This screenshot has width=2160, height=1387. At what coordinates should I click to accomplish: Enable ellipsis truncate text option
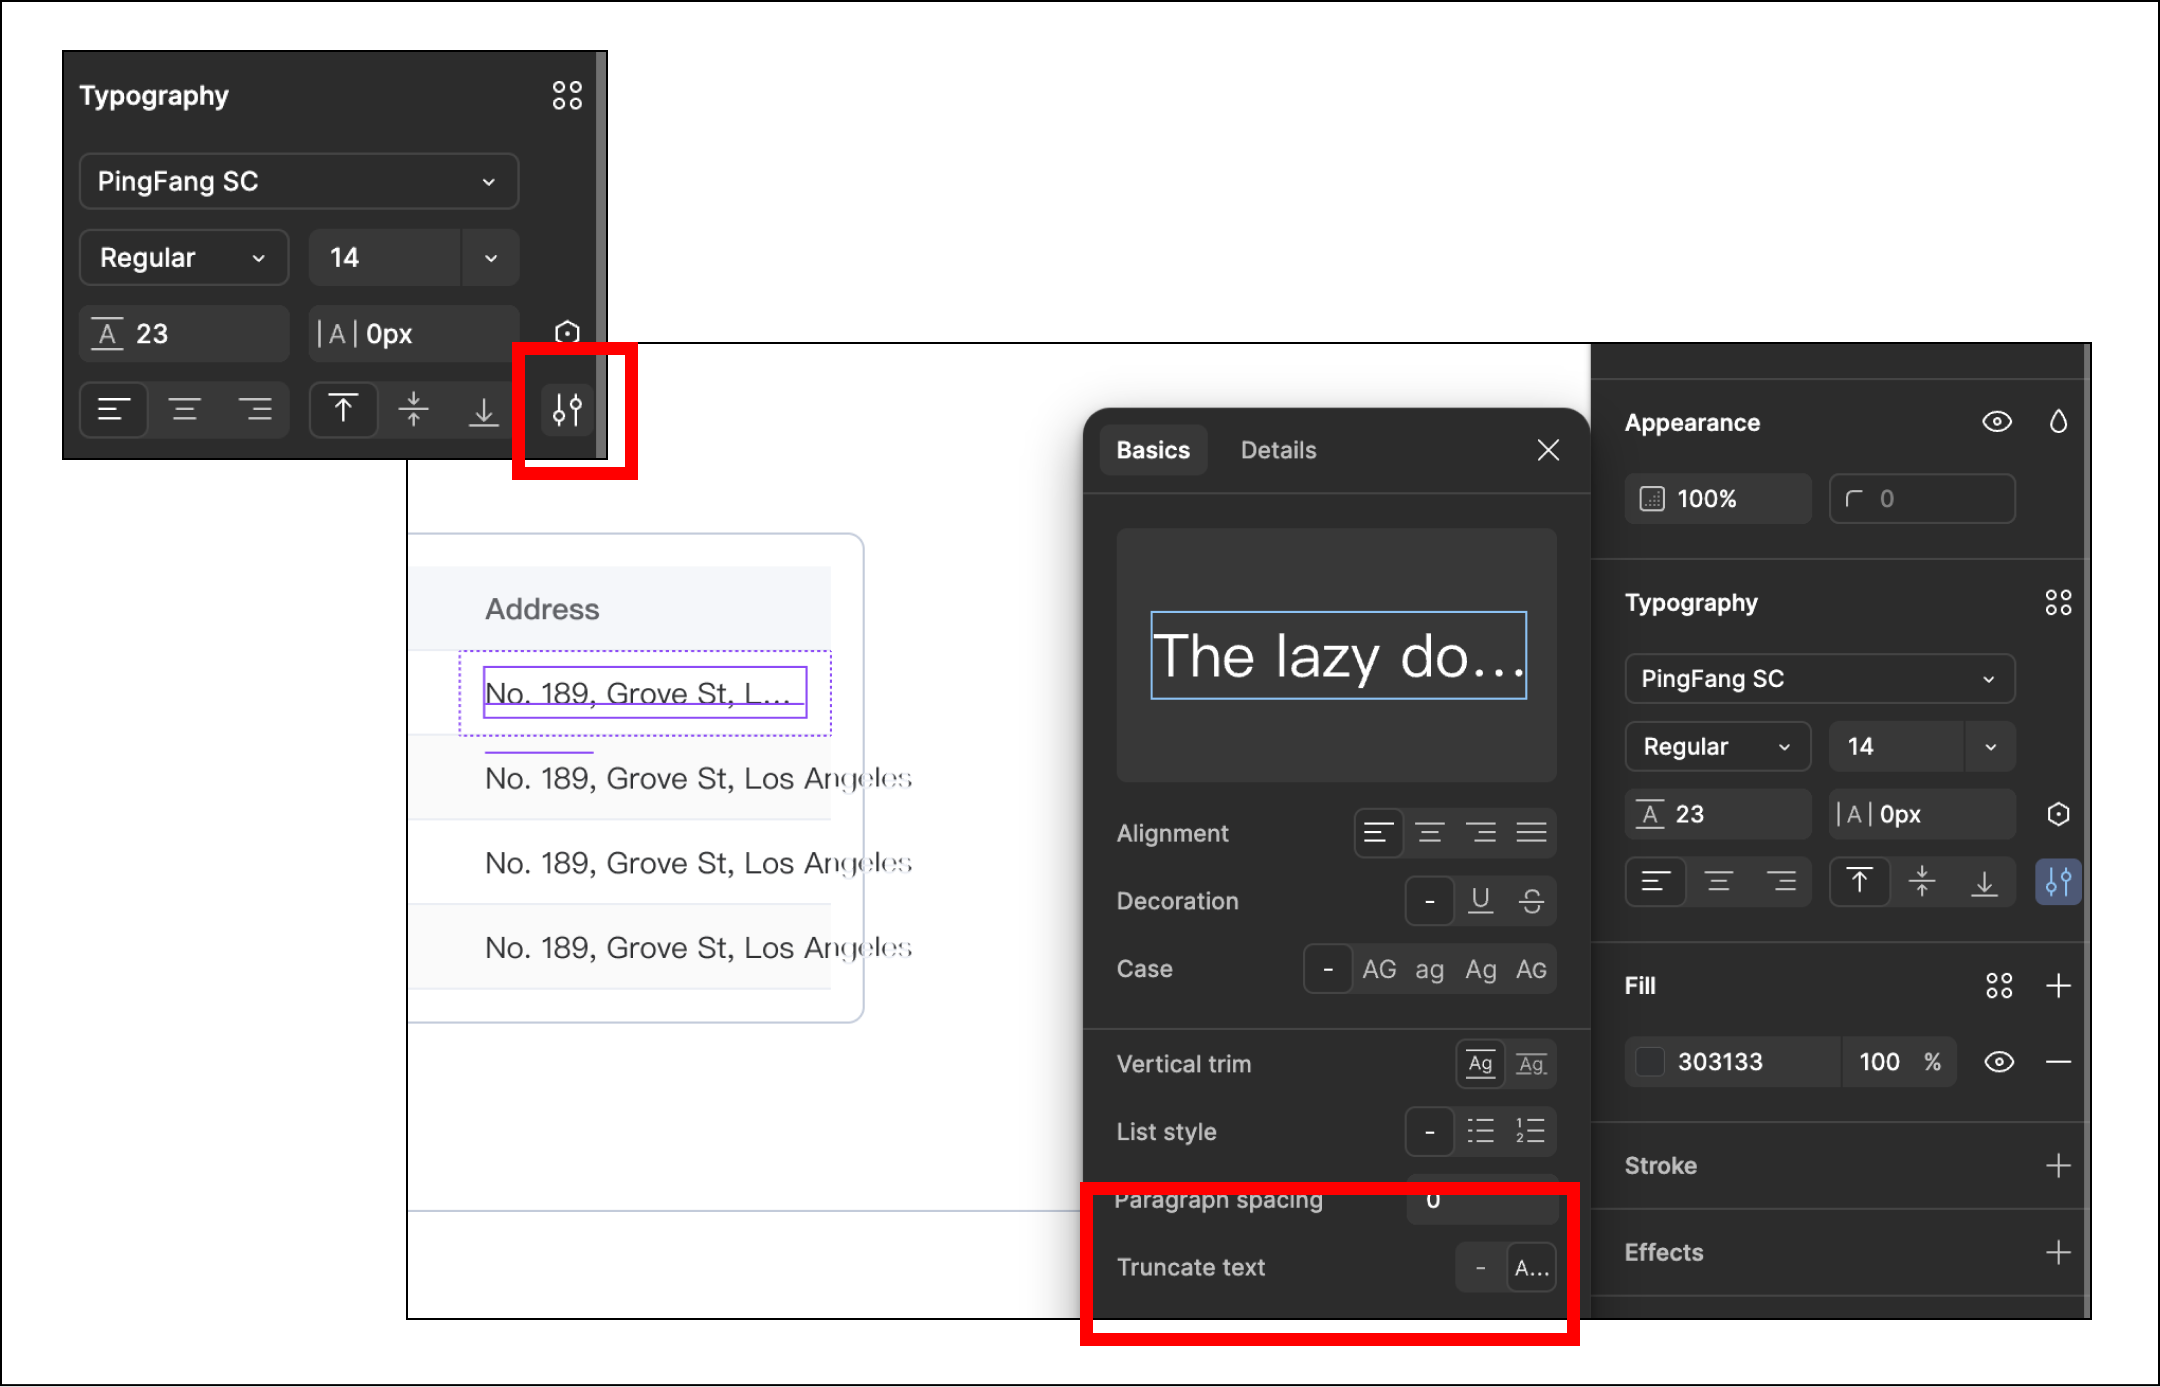point(1531,1268)
